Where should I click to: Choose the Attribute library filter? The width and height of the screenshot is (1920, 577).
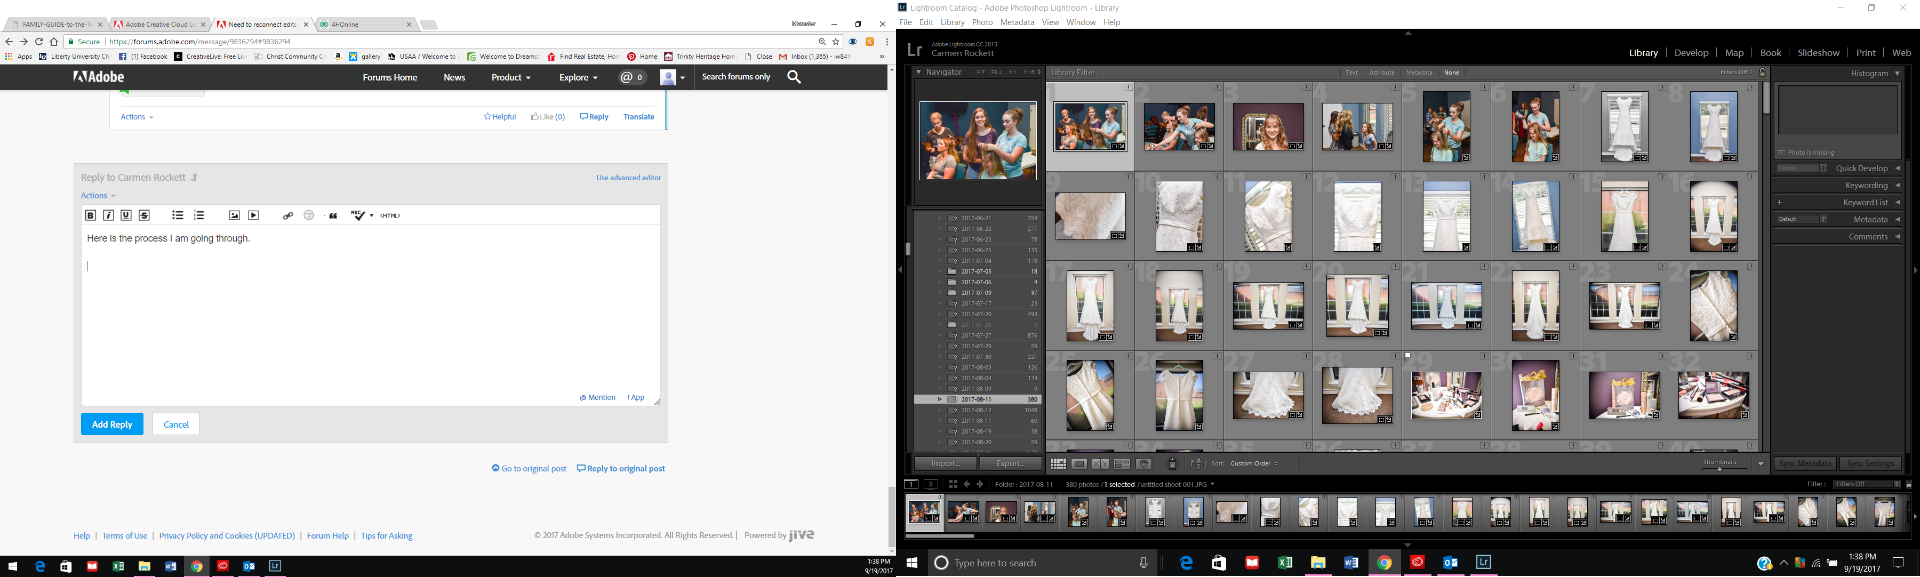pyautogui.click(x=1382, y=73)
